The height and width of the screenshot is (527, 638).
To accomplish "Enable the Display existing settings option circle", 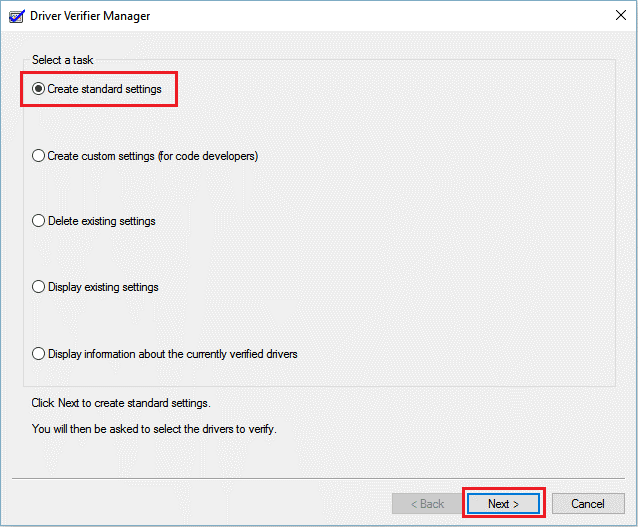I will (39, 287).
